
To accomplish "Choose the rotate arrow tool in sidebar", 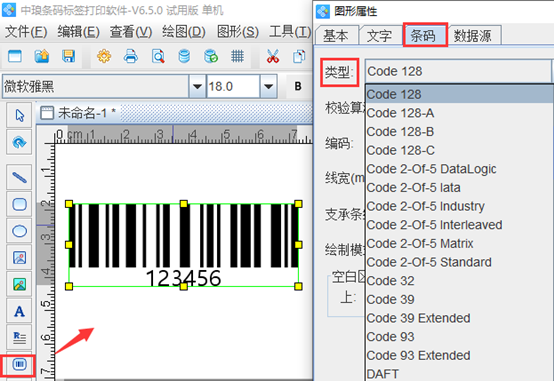I will click(19, 142).
